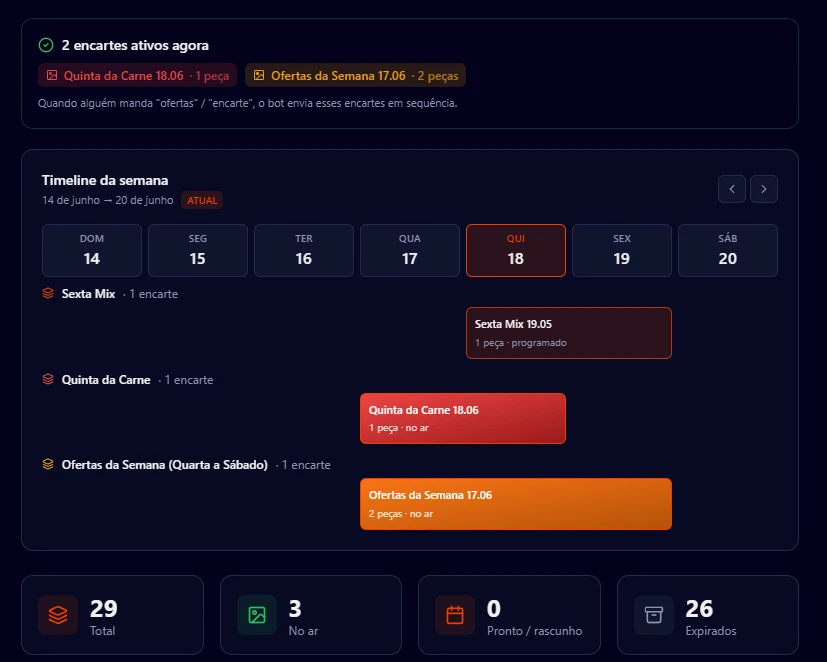Go to the previous week in timeline
This screenshot has width=827, height=662.
[x=732, y=189]
